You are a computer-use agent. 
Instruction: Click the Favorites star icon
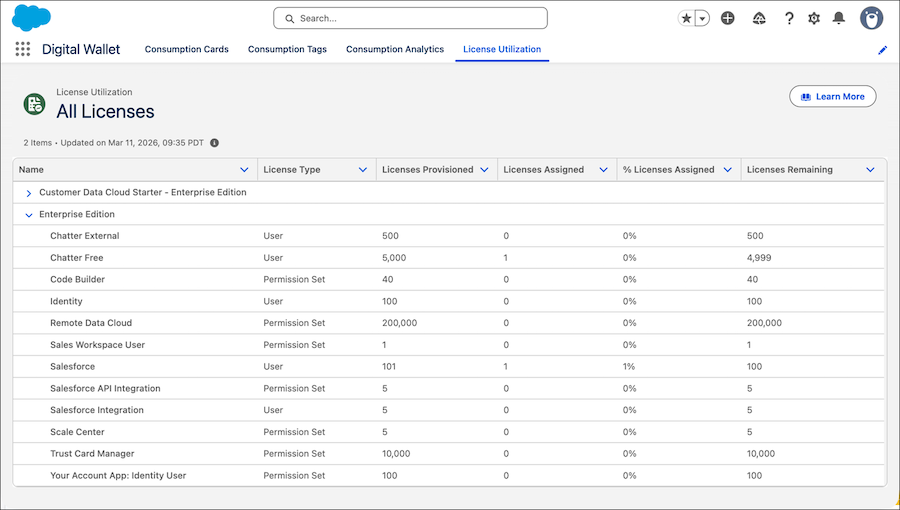[686, 18]
